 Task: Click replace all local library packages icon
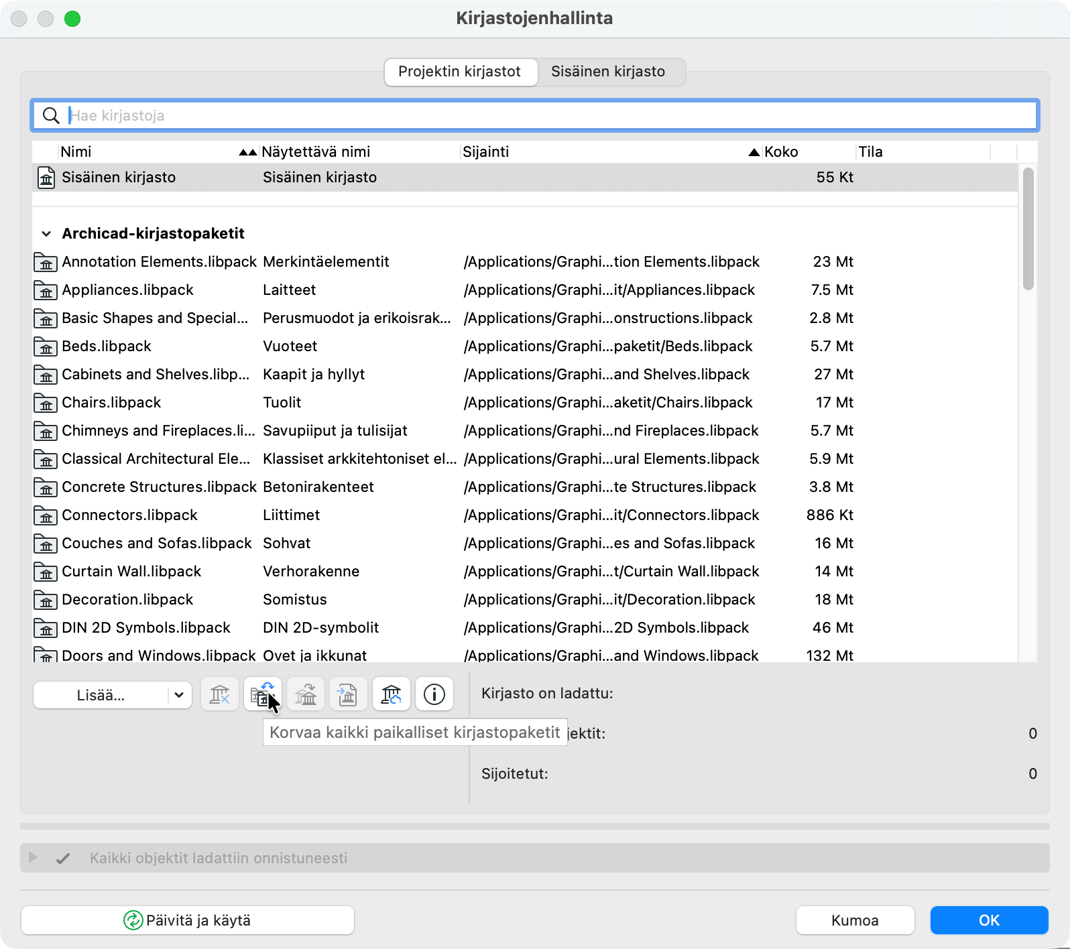coord(262,694)
